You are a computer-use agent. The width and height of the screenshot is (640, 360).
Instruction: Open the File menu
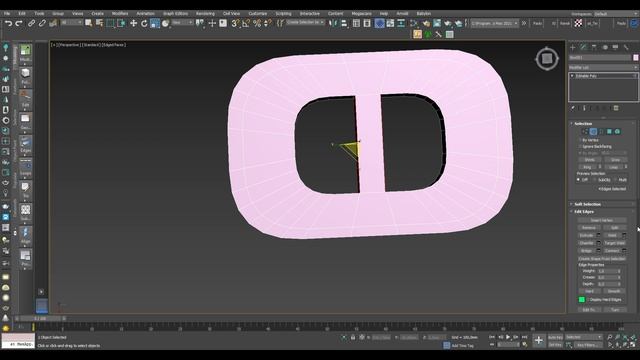pyautogui.click(x=7, y=13)
